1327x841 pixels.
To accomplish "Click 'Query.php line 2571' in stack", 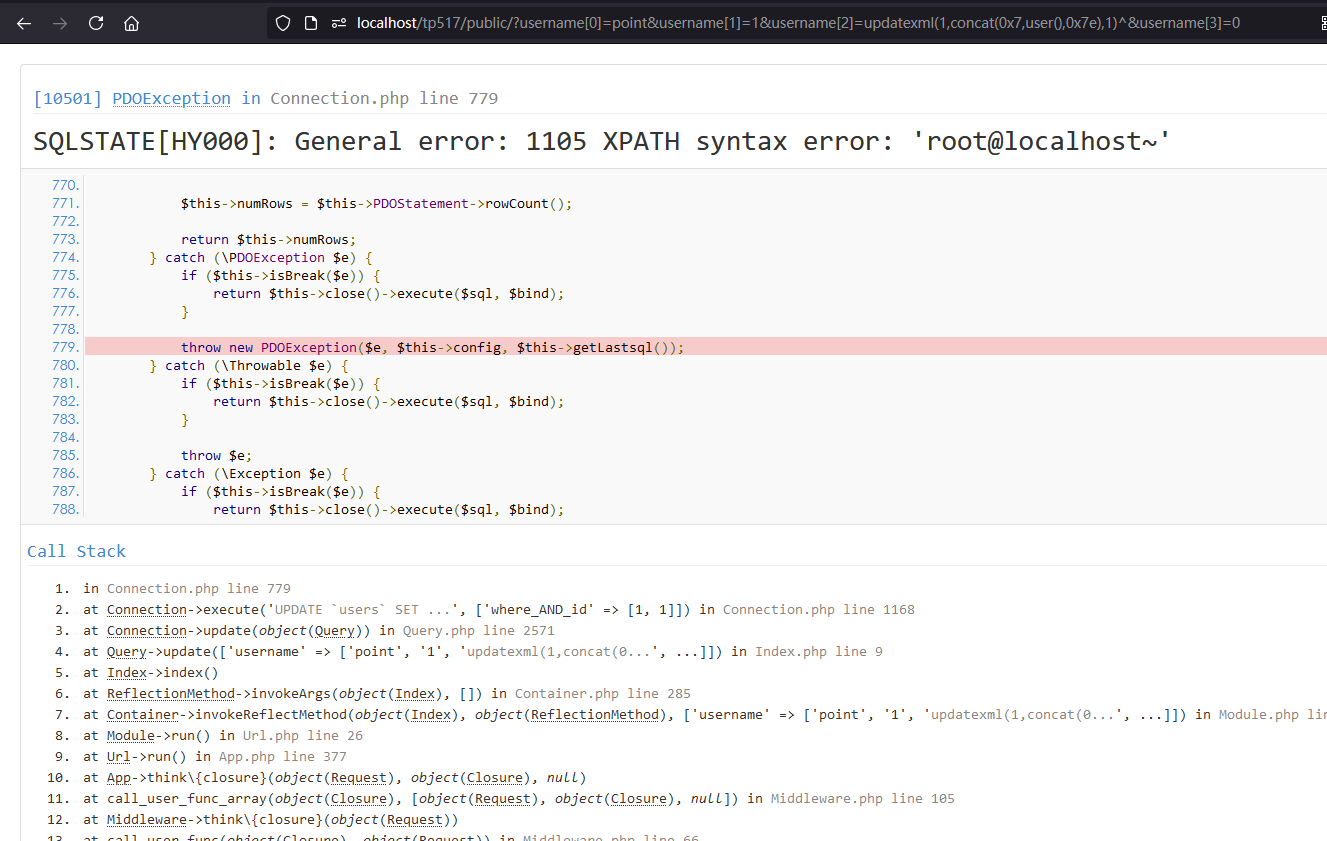I will [x=479, y=630].
